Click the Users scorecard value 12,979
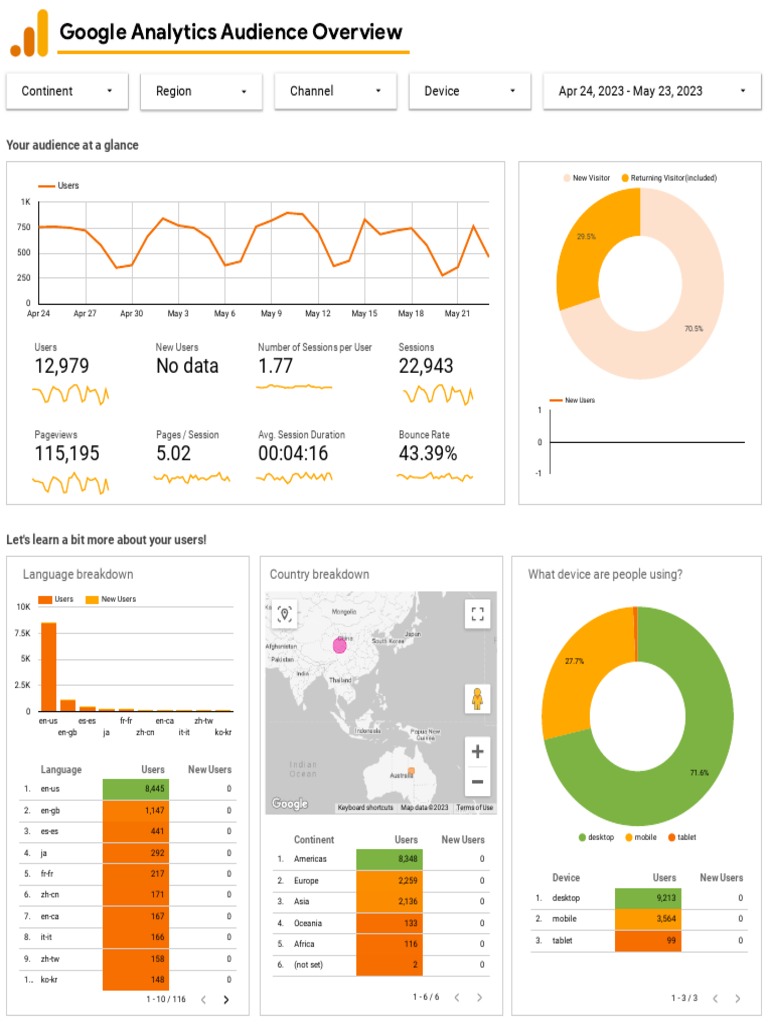768x1024 pixels. (61, 366)
